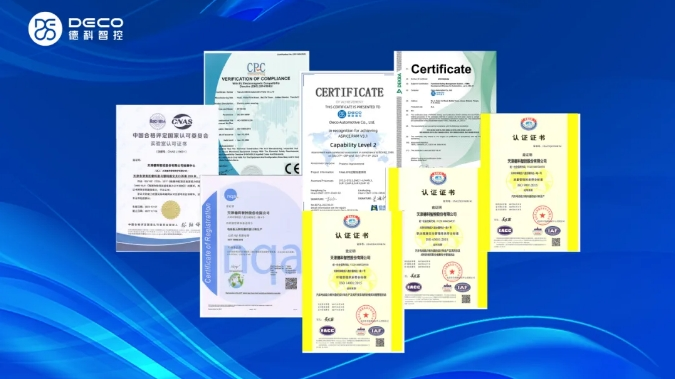Open the CPC Verification of Compliance certificate
The image size is (675, 379).
pos(256,113)
